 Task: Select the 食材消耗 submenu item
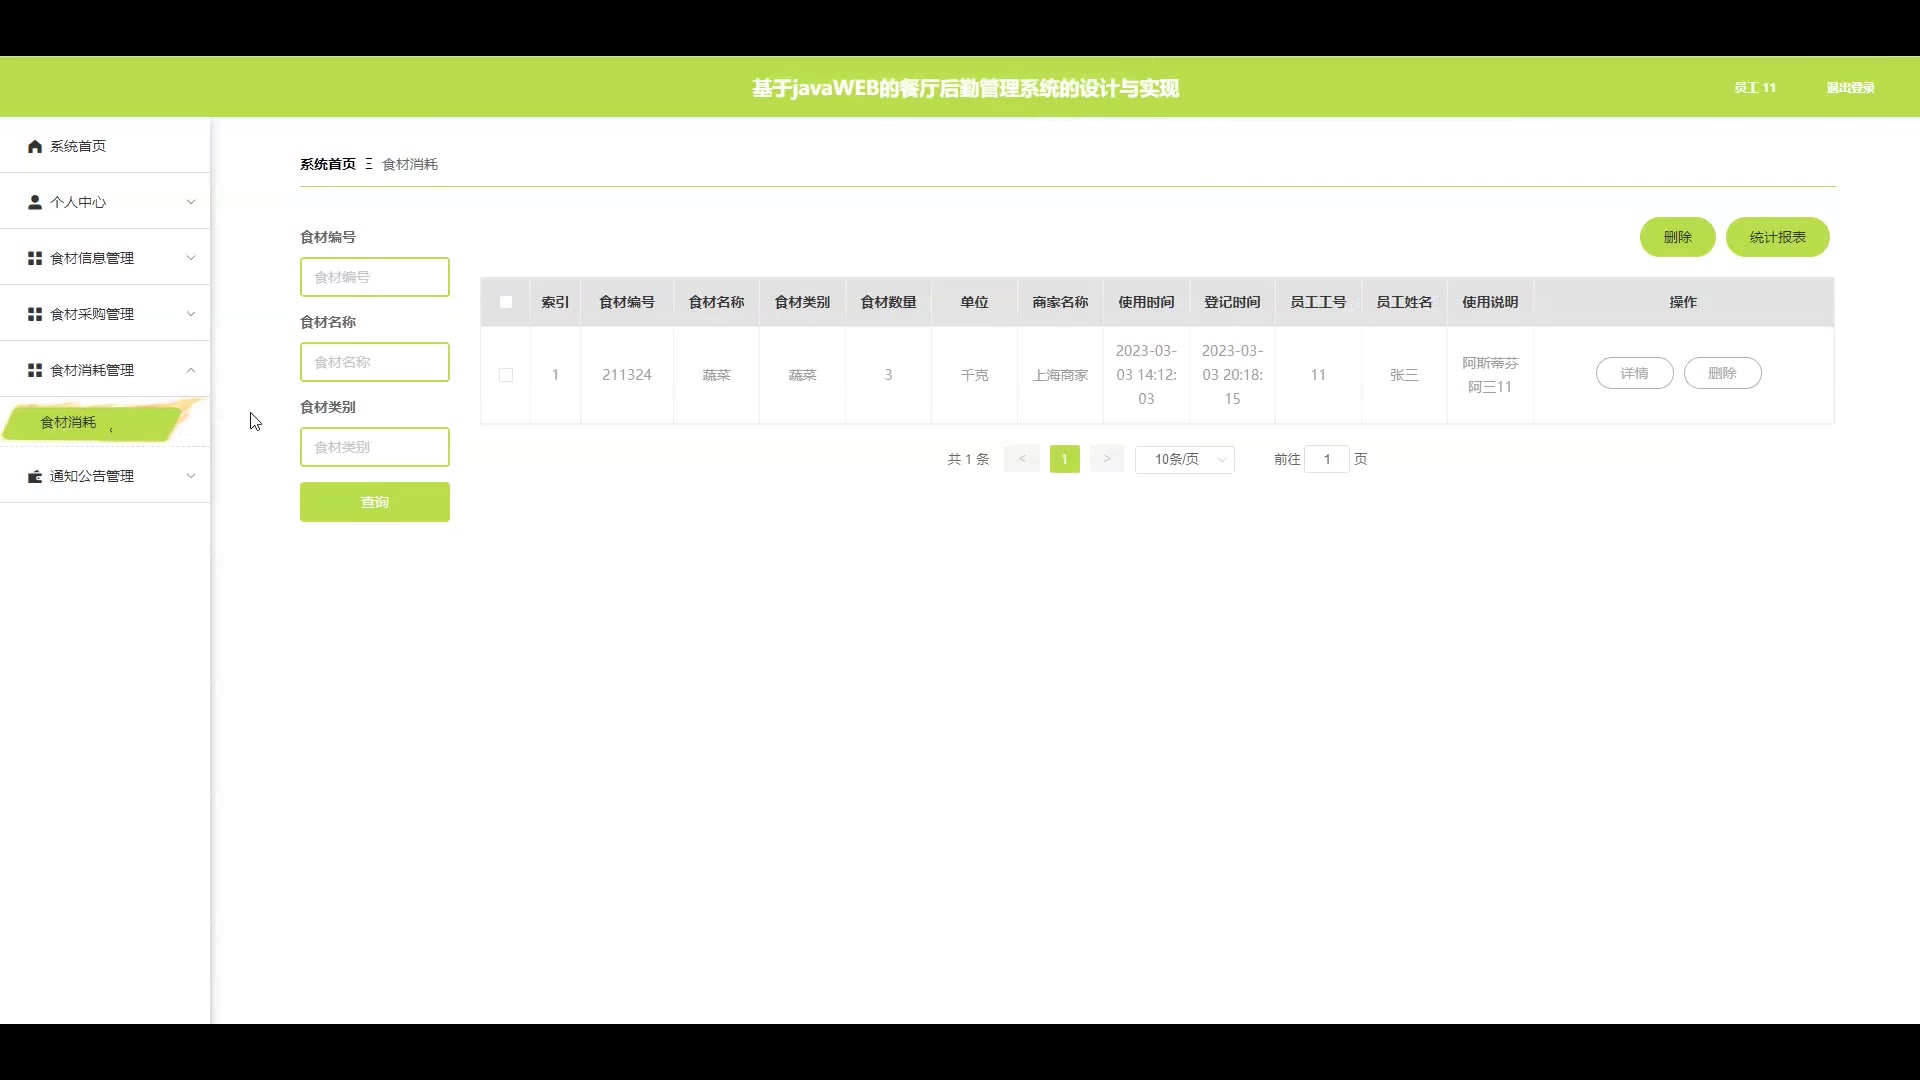click(x=70, y=422)
